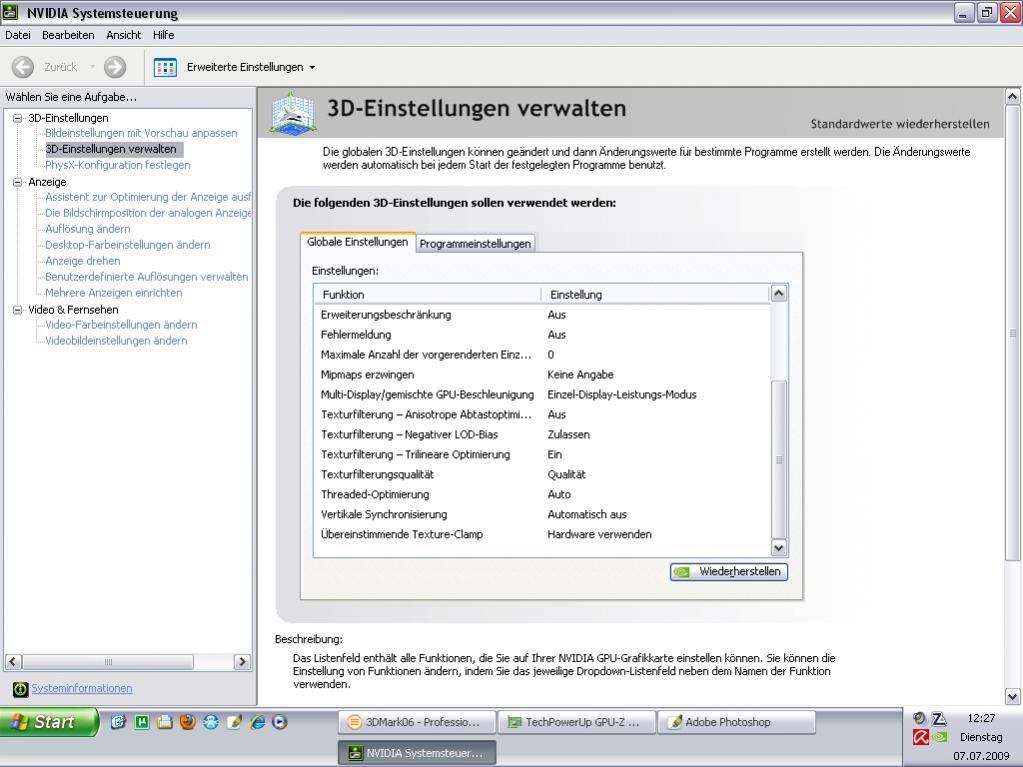Viewport: 1023px width, 767px height.
Task: Select Anzeige drehen in tree
Action: point(82,261)
